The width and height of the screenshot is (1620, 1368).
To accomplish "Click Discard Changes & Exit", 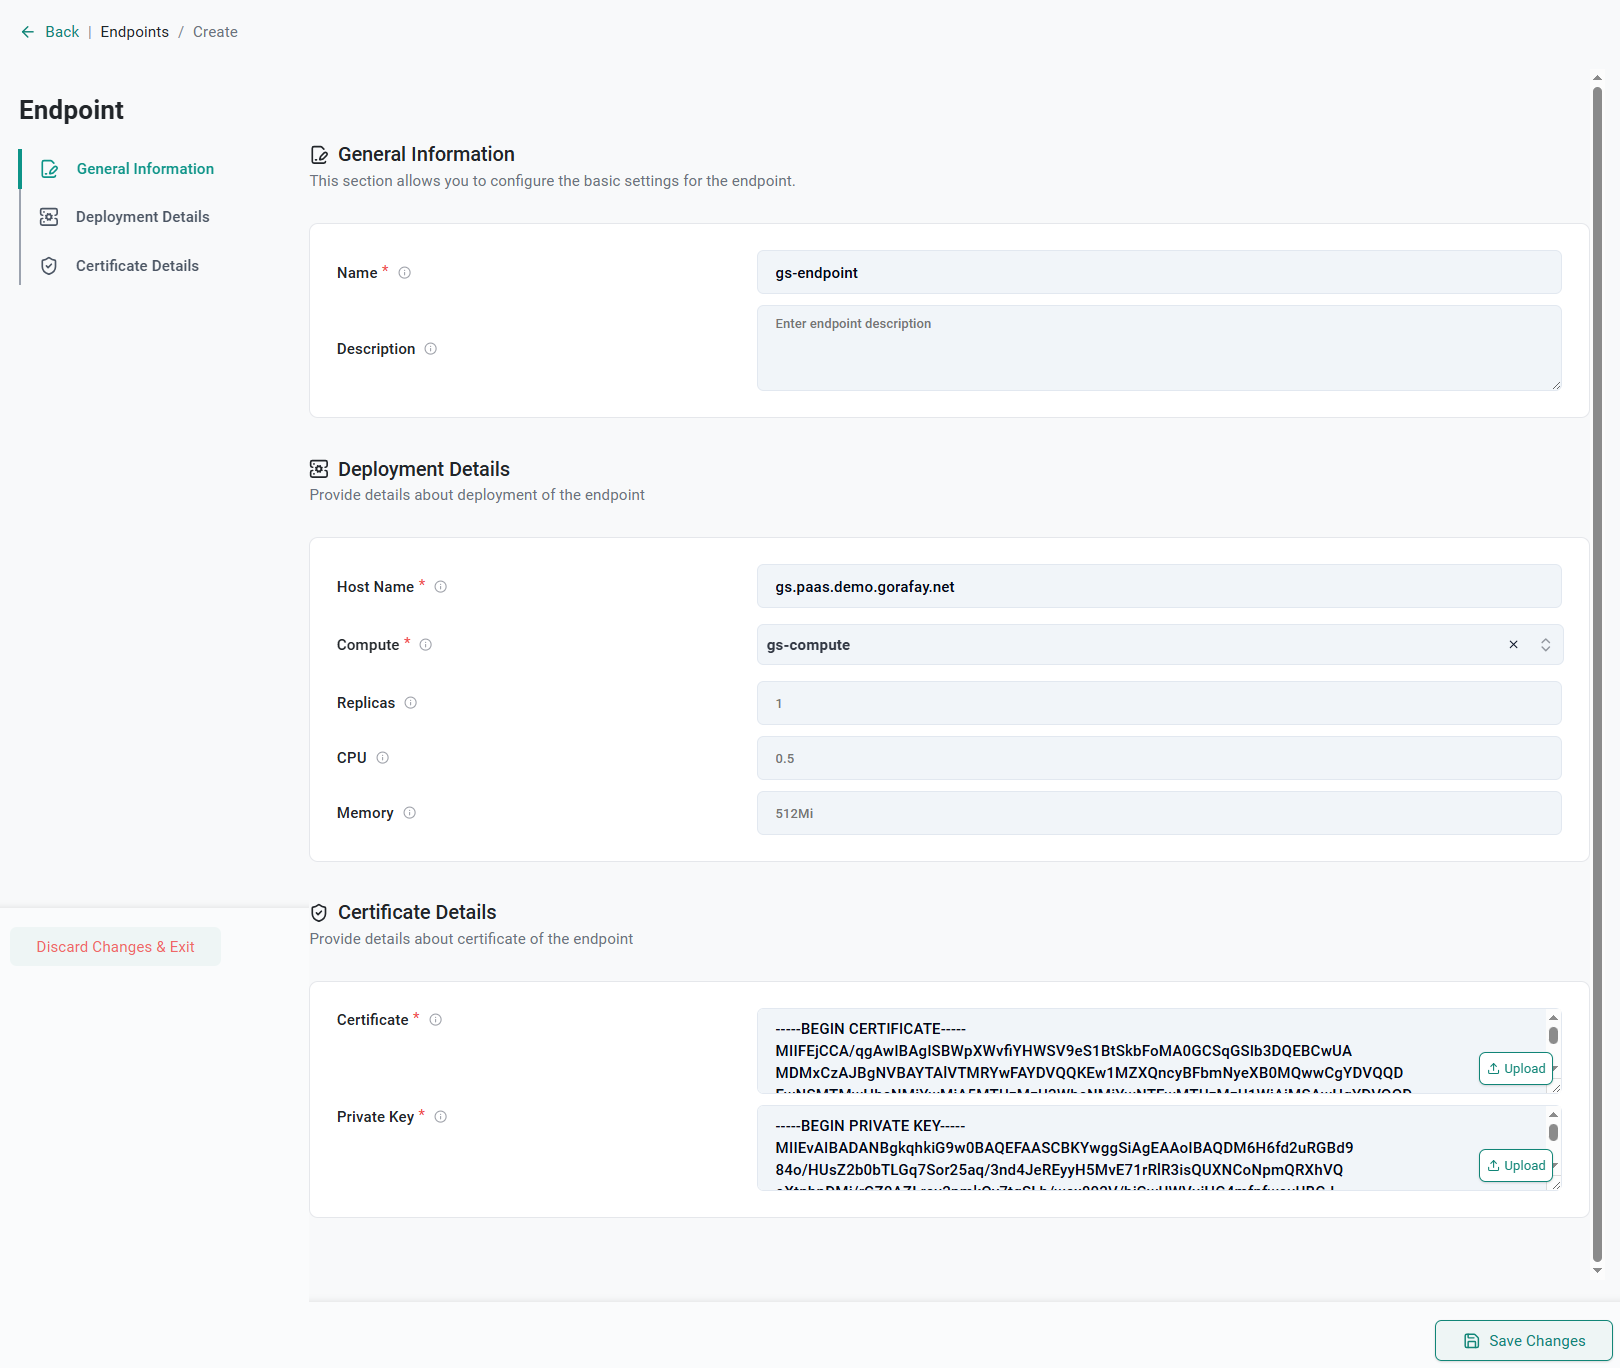I will coord(115,947).
